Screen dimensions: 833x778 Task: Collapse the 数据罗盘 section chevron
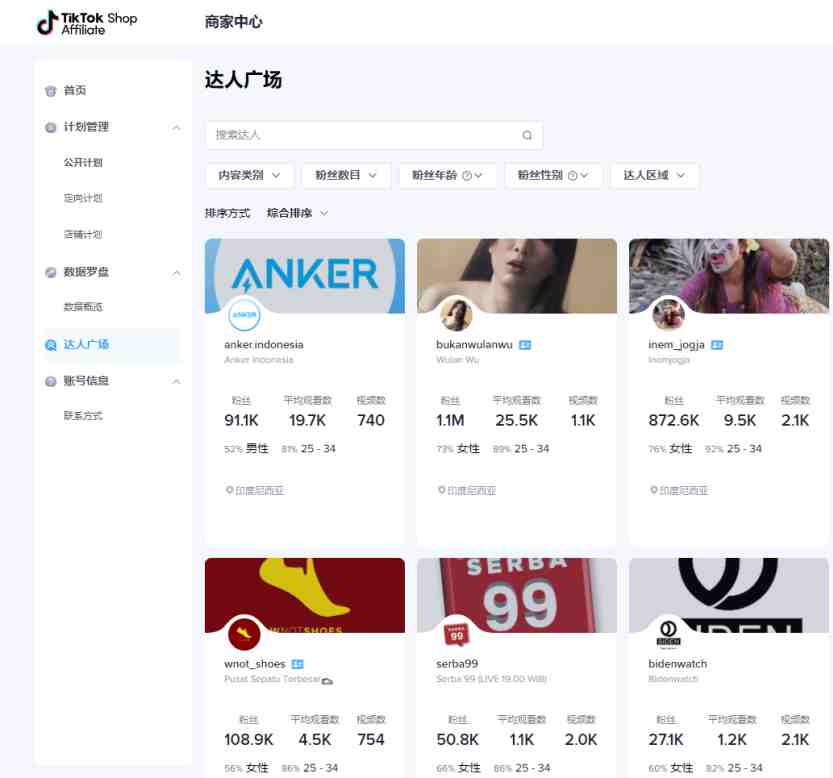[x=176, y=273]
